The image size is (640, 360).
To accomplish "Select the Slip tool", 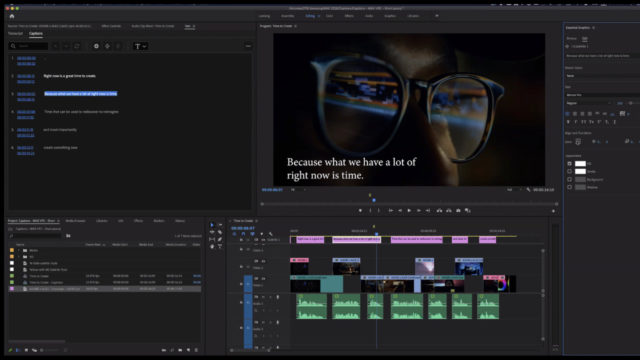I will (x=212, y=239).
